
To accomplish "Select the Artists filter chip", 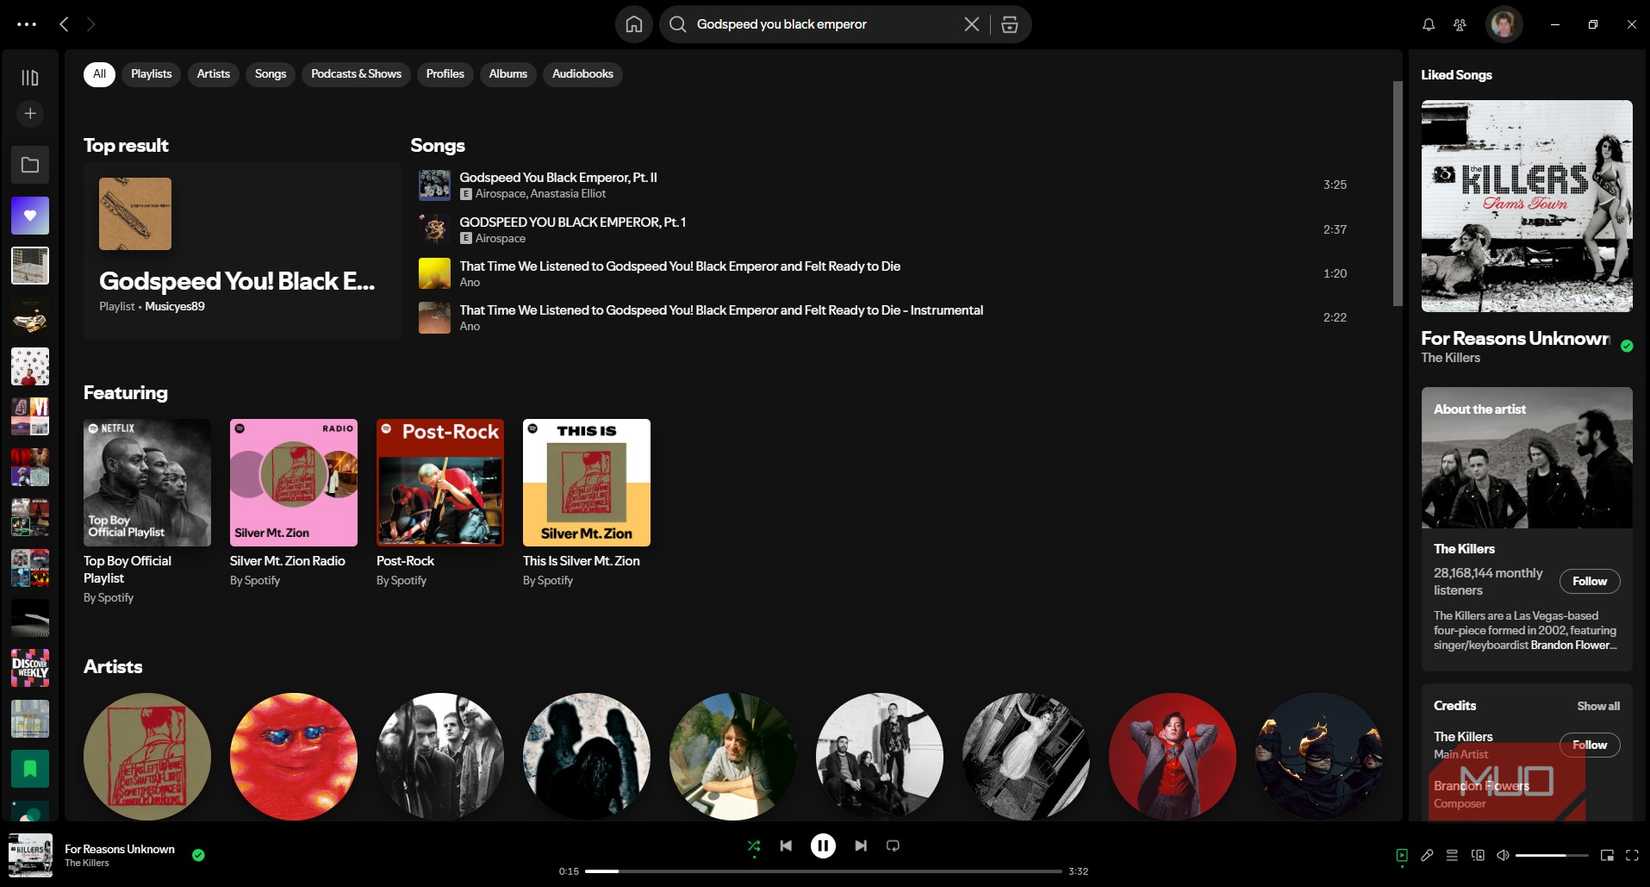I will (213, 74).
